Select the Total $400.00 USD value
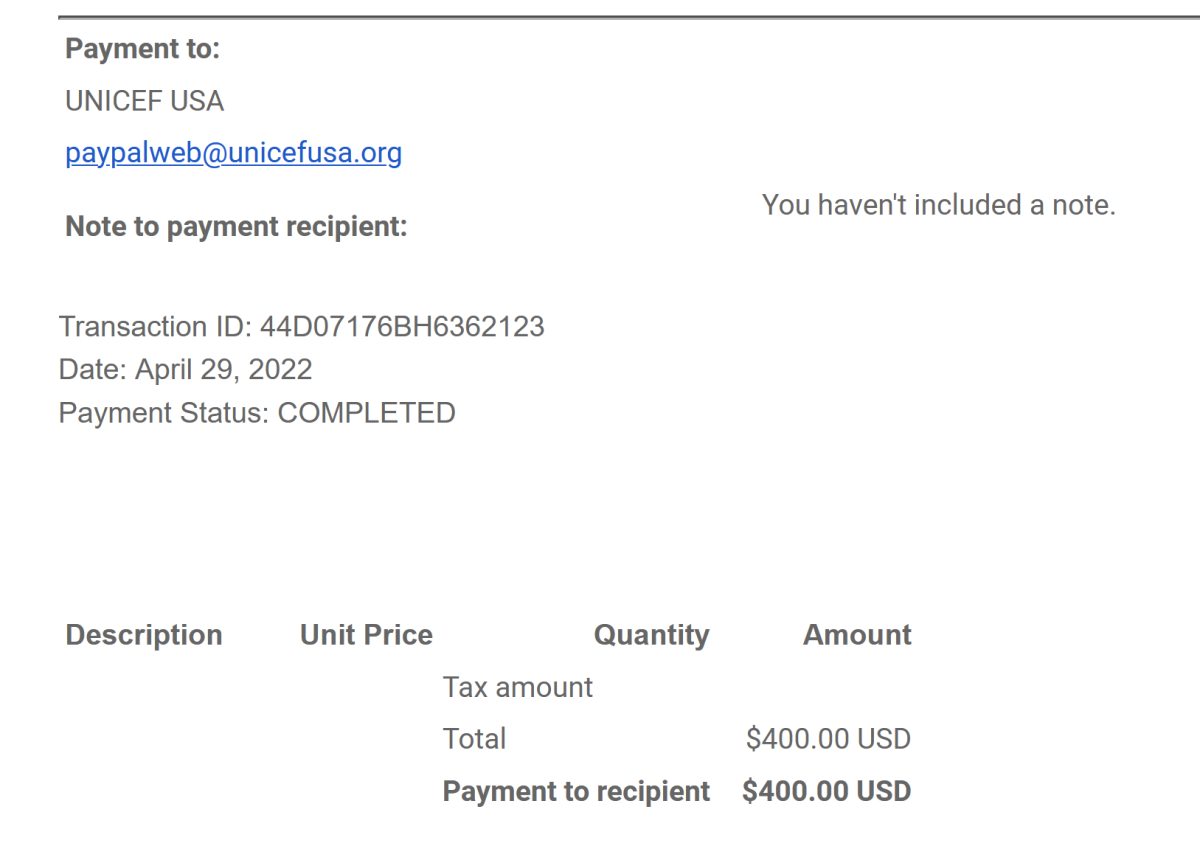This screenshot has height=846, width=1200. pos(829,739)
